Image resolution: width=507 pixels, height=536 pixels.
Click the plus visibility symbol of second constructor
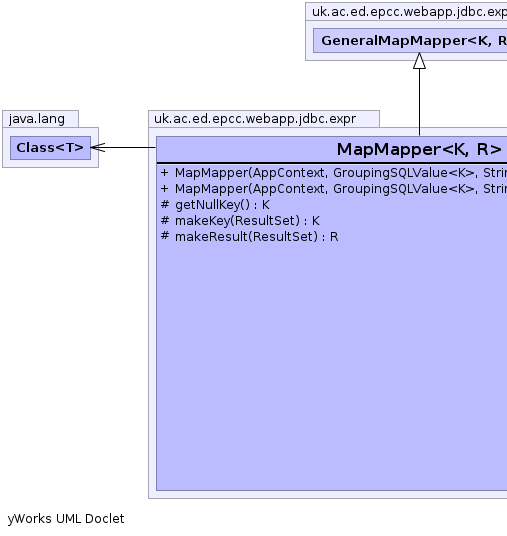pos(164,189)
